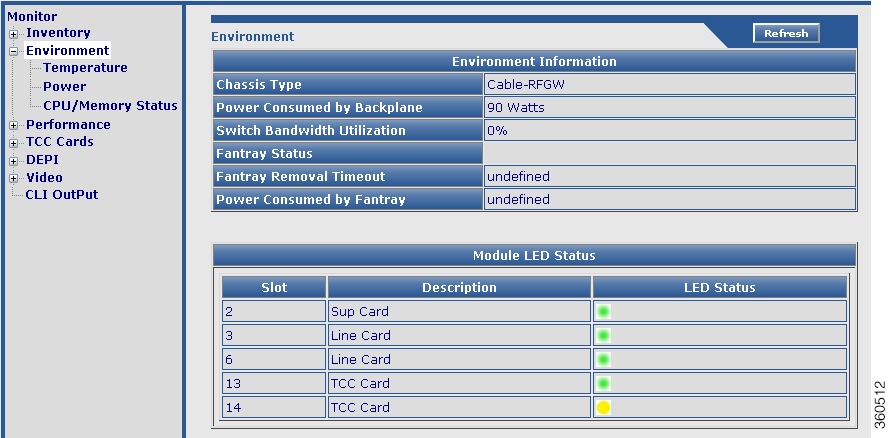The image size is (888, 438).
Task: Click the Description column header
Action: tap(459, 287)
